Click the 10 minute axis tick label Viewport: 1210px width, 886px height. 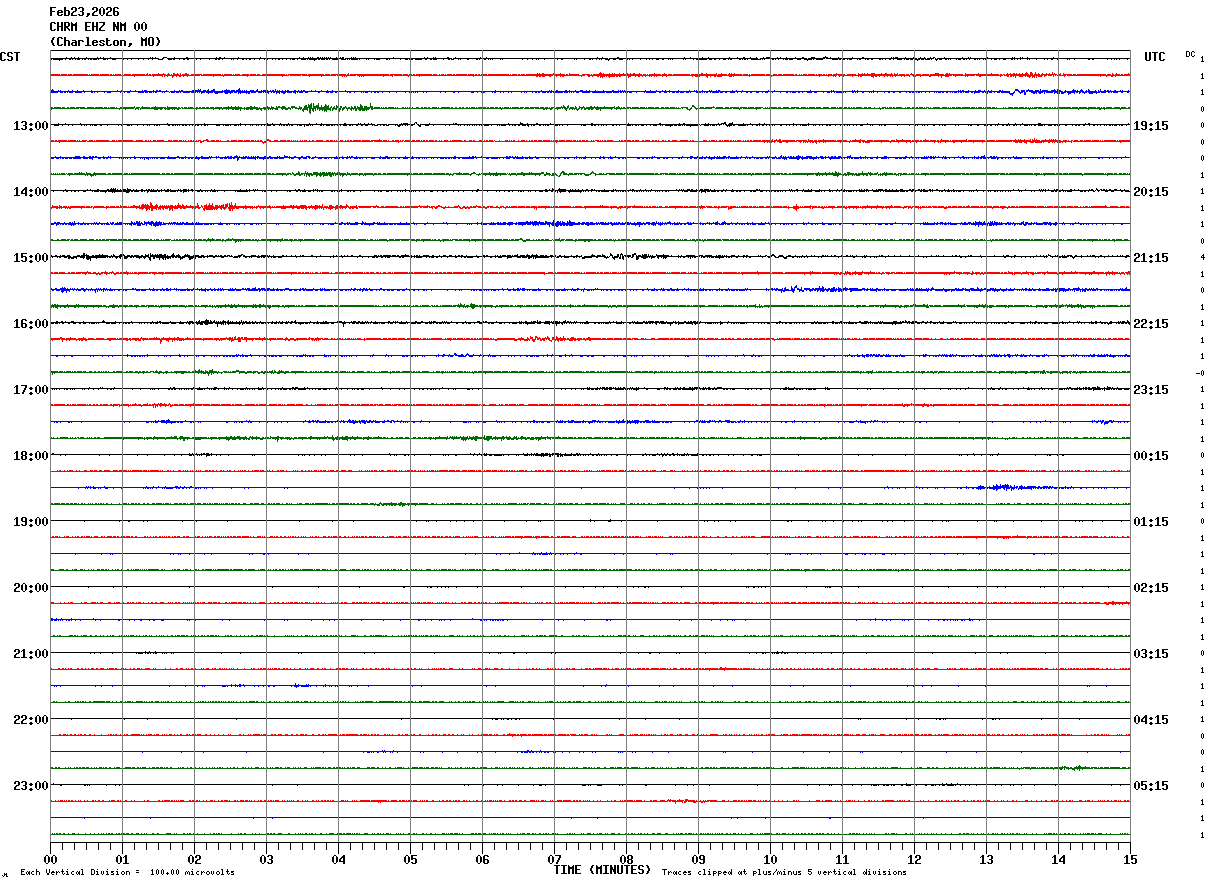point(770,859)
